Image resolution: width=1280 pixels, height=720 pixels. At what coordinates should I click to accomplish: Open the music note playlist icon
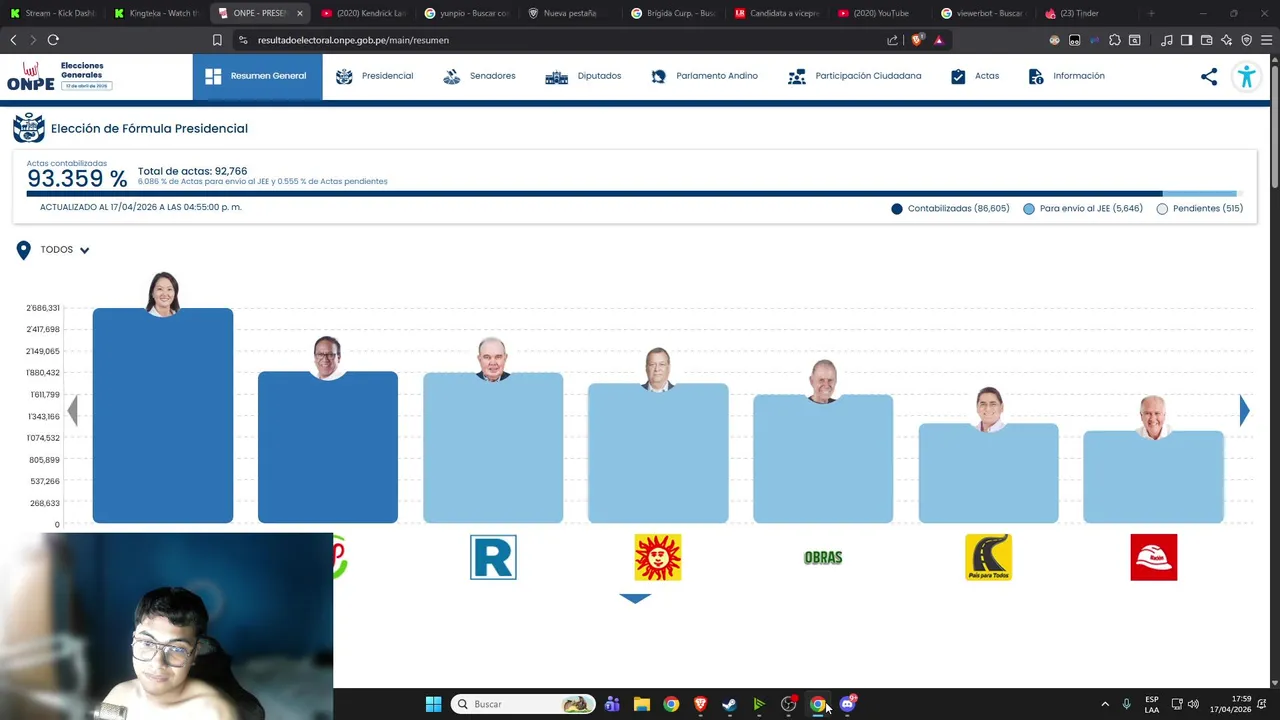1167,40
